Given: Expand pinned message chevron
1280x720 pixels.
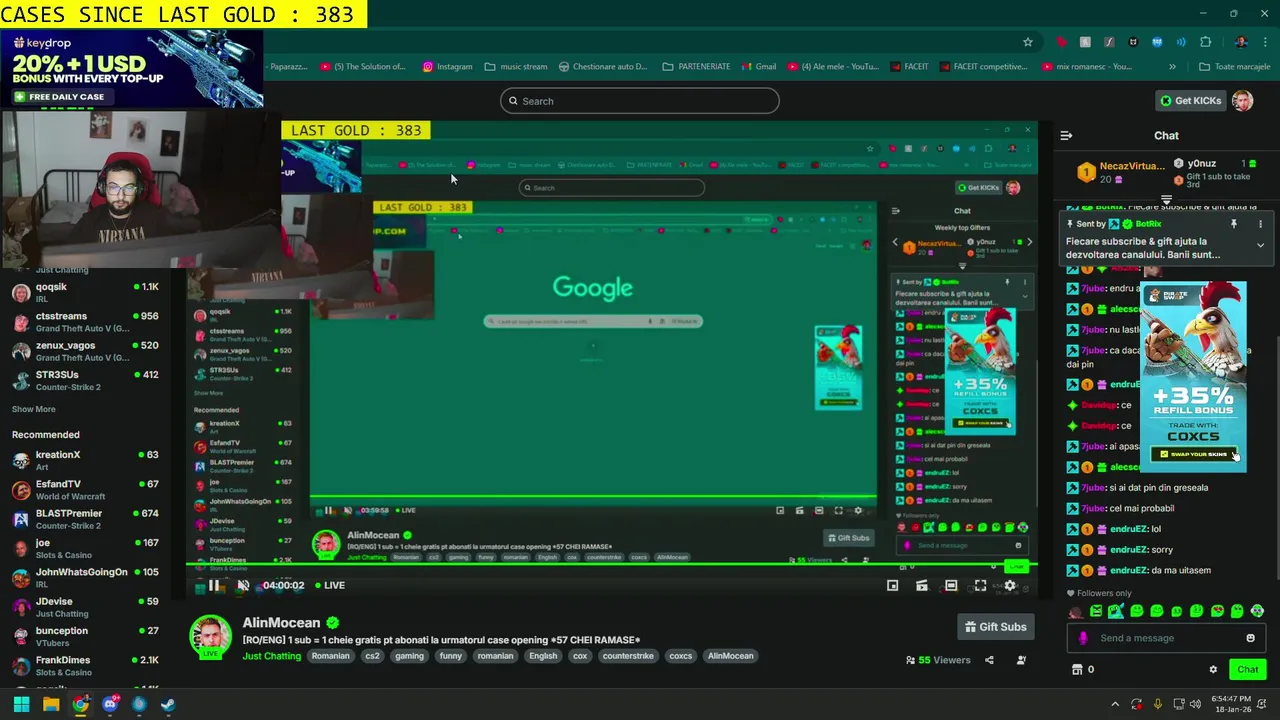Looking at the screenshot, I should tap(1260, 245).
